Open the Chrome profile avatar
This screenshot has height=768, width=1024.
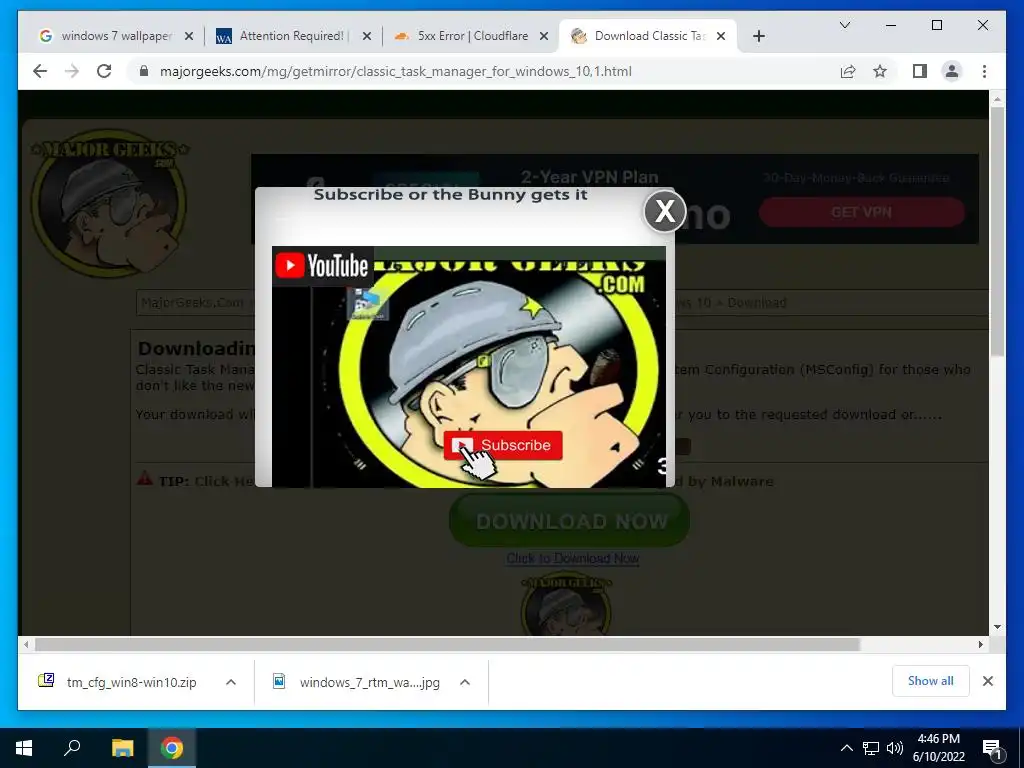[952, 71]
